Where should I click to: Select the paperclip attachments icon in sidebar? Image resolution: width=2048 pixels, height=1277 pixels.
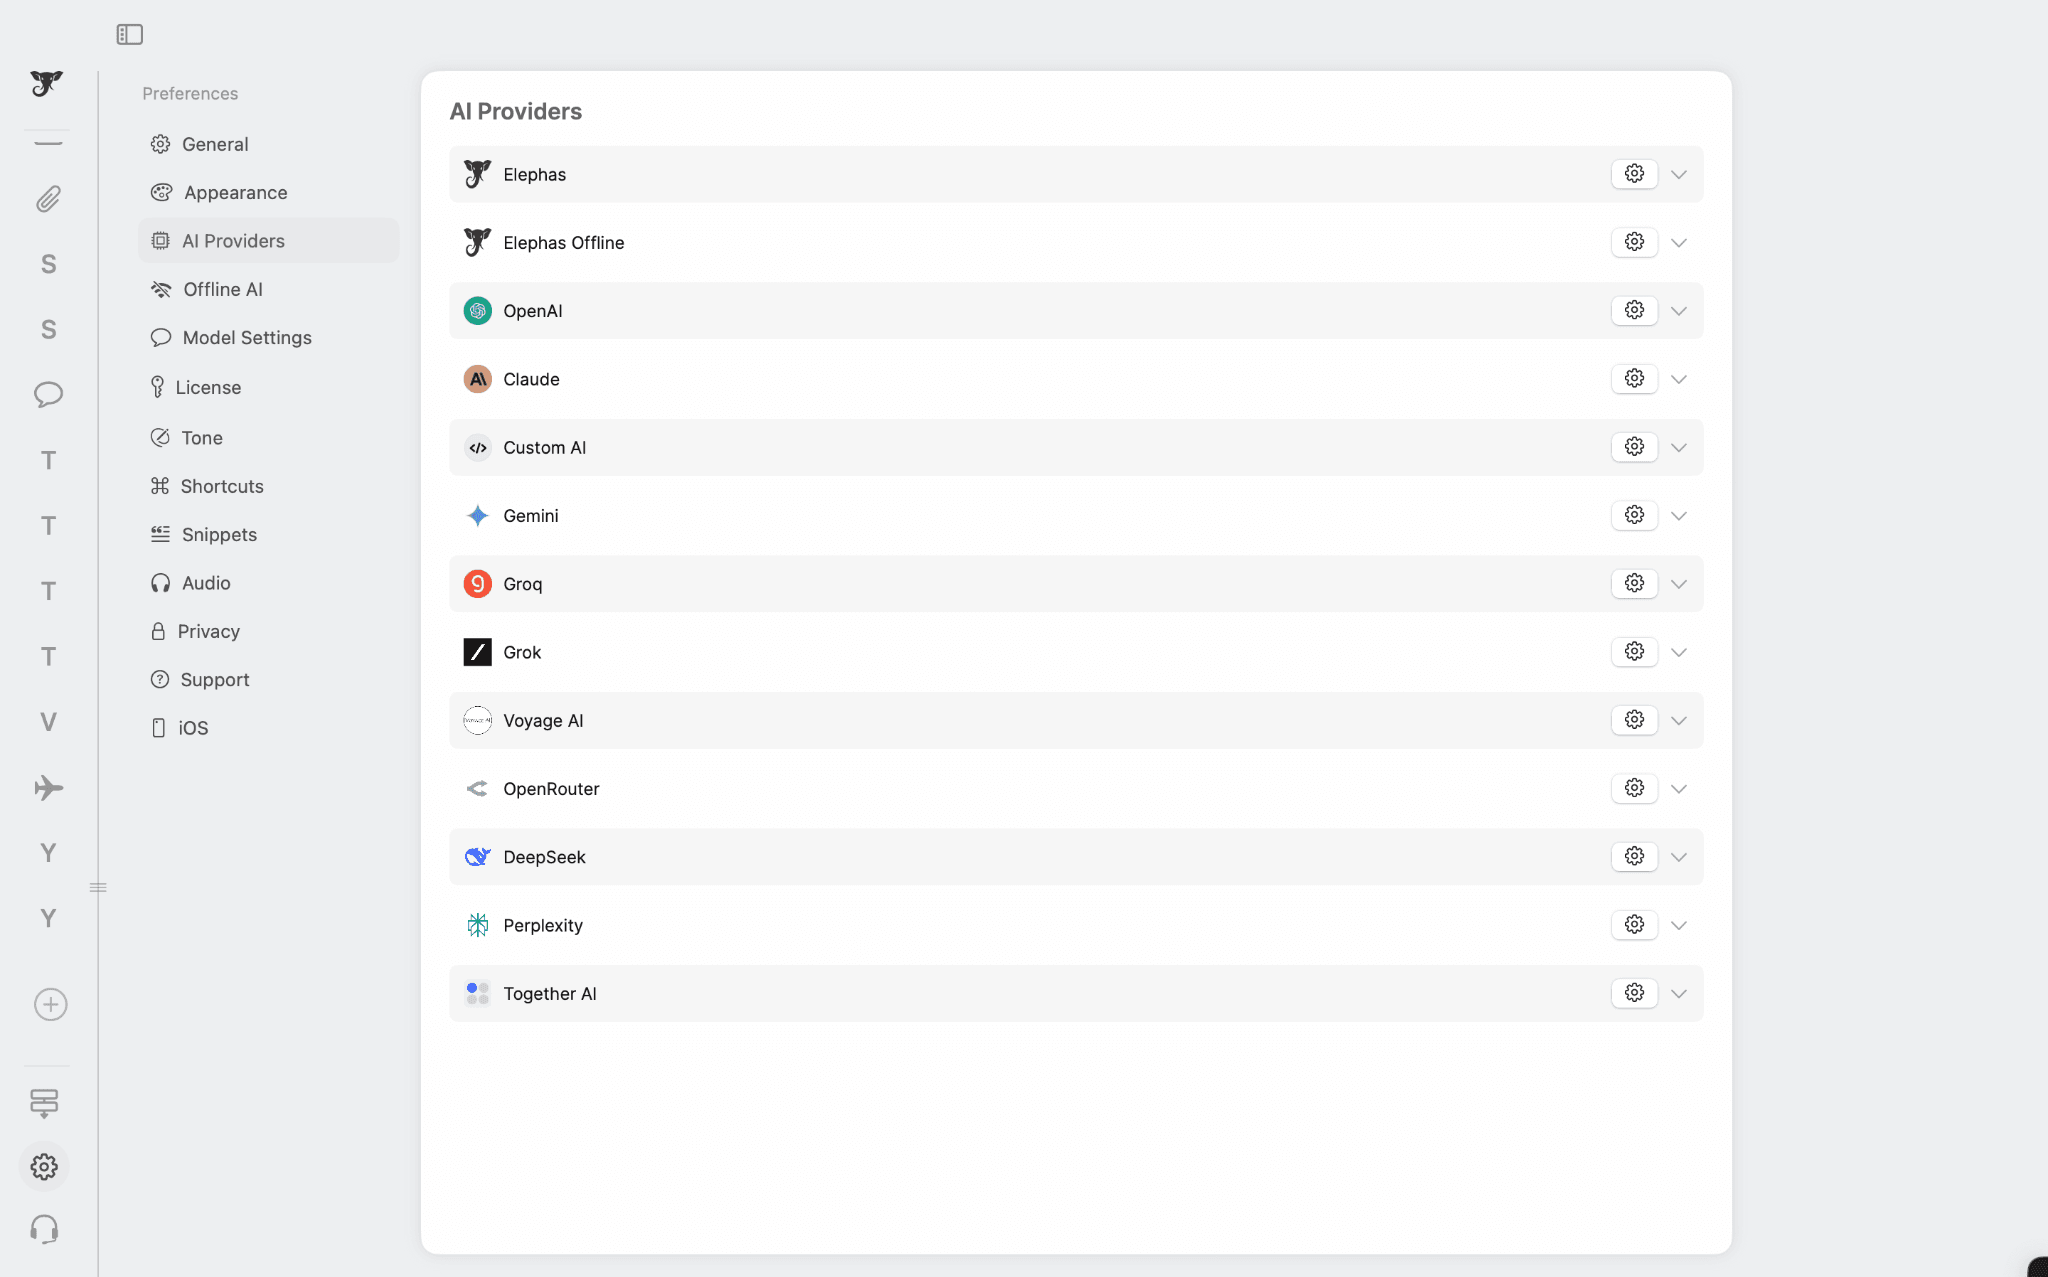tap(47, 199)
